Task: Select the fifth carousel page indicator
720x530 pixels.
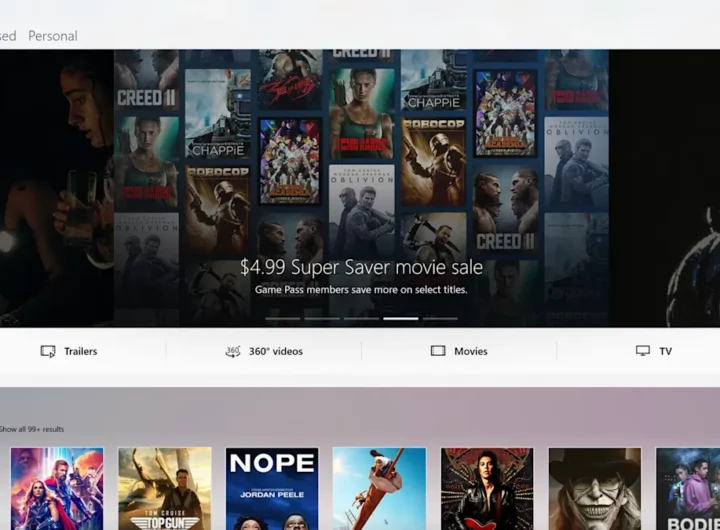Action: point(440,318)
